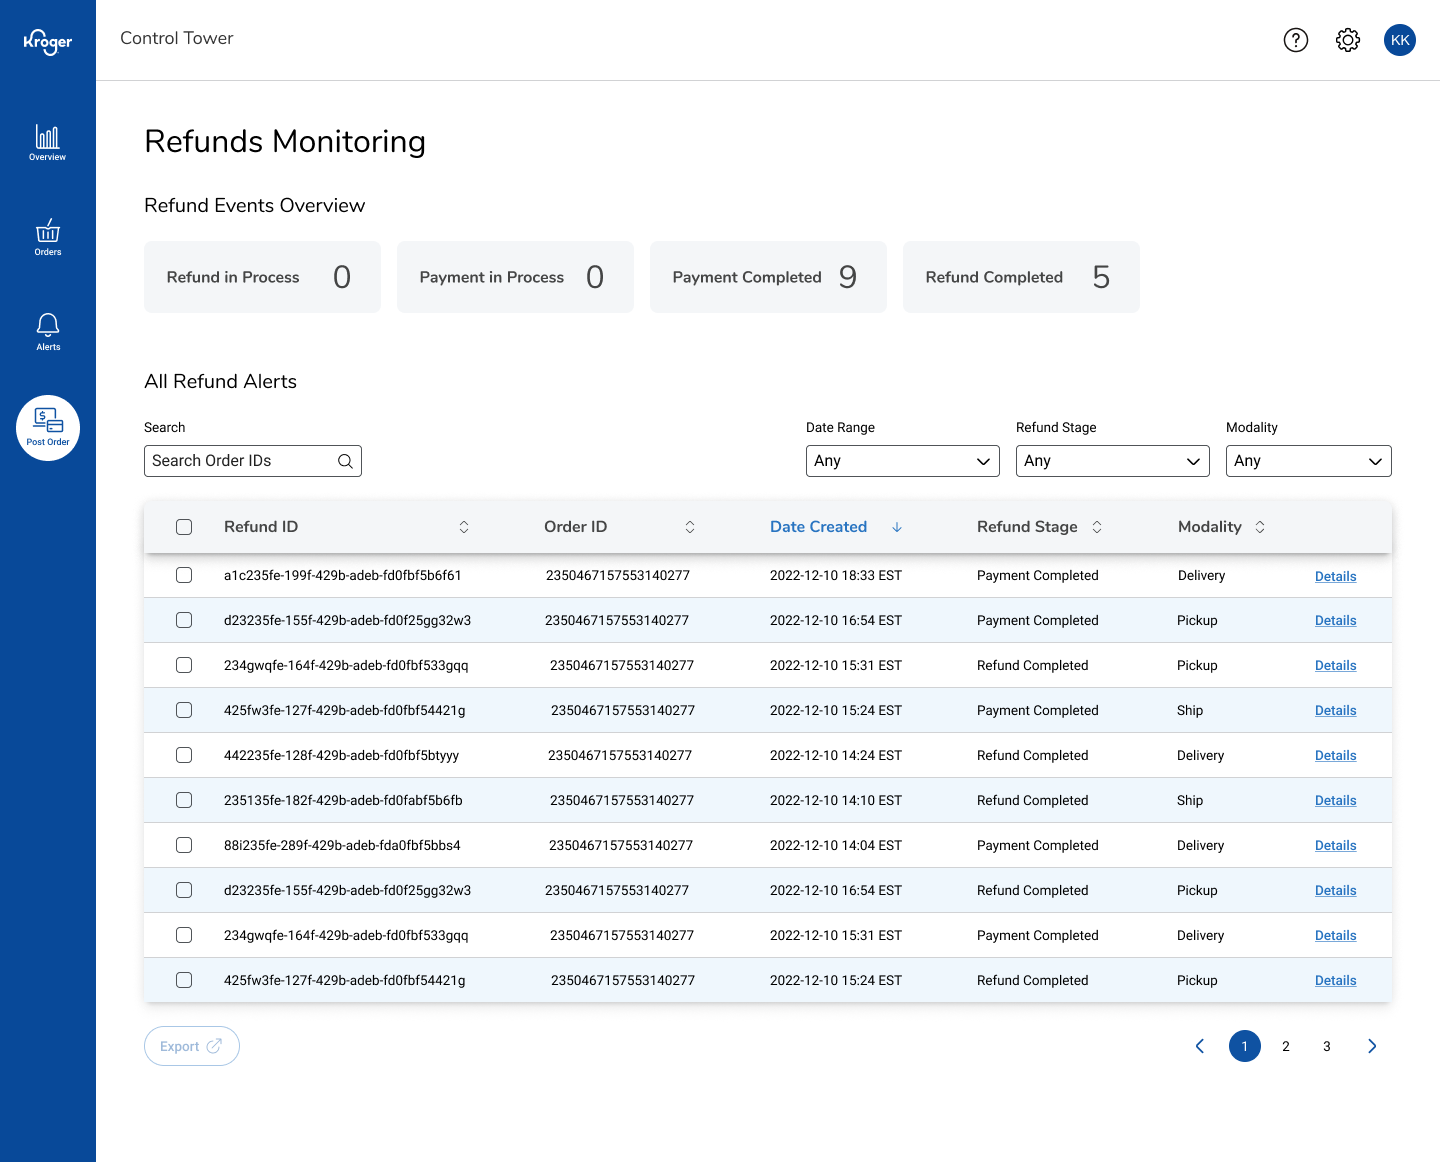
Task: Open the Modality filter dropdown
Action: click(x=1308, y=461)
